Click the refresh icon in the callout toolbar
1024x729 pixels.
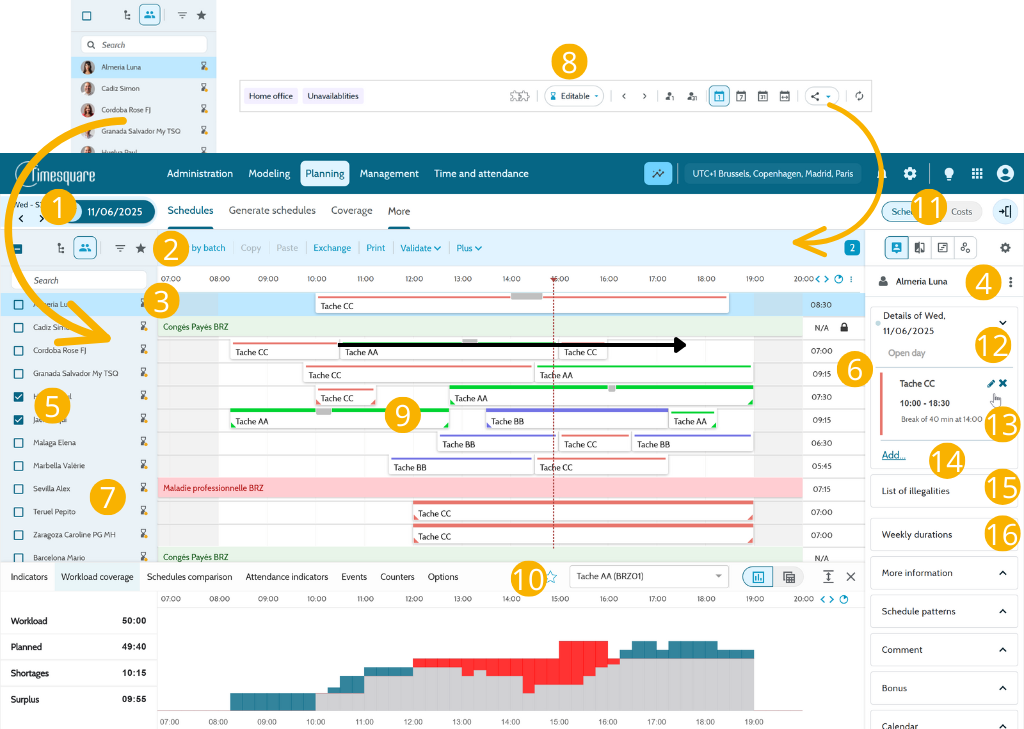(x=859, y=96)
